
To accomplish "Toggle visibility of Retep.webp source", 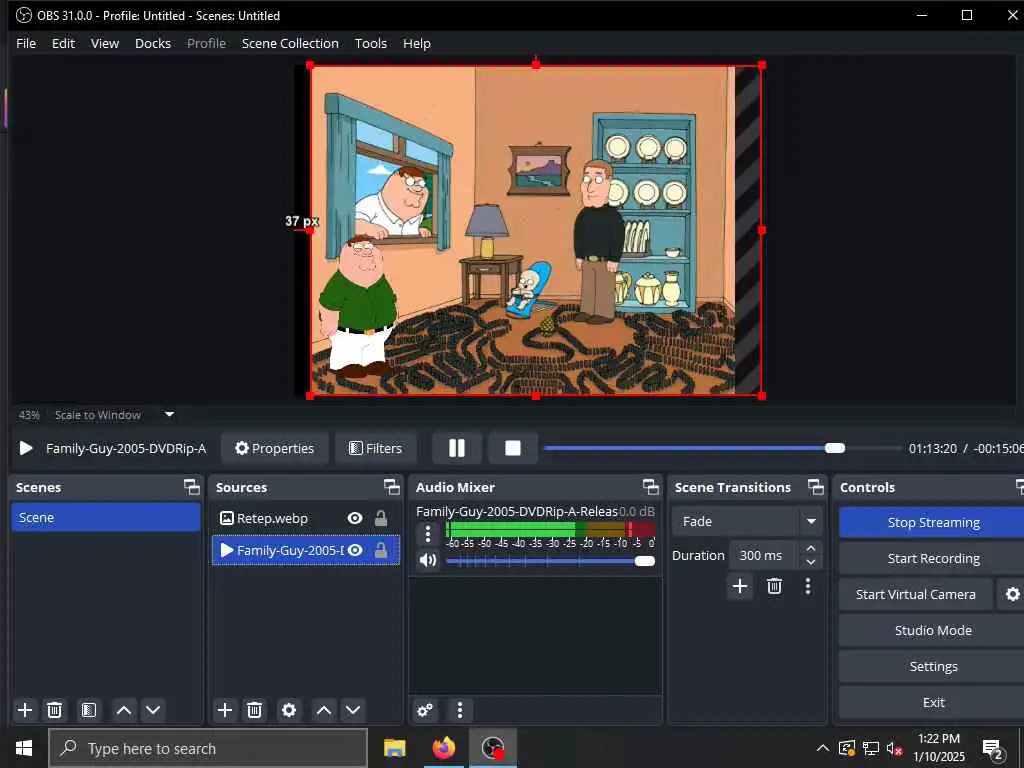I will [x=355, y=518].
